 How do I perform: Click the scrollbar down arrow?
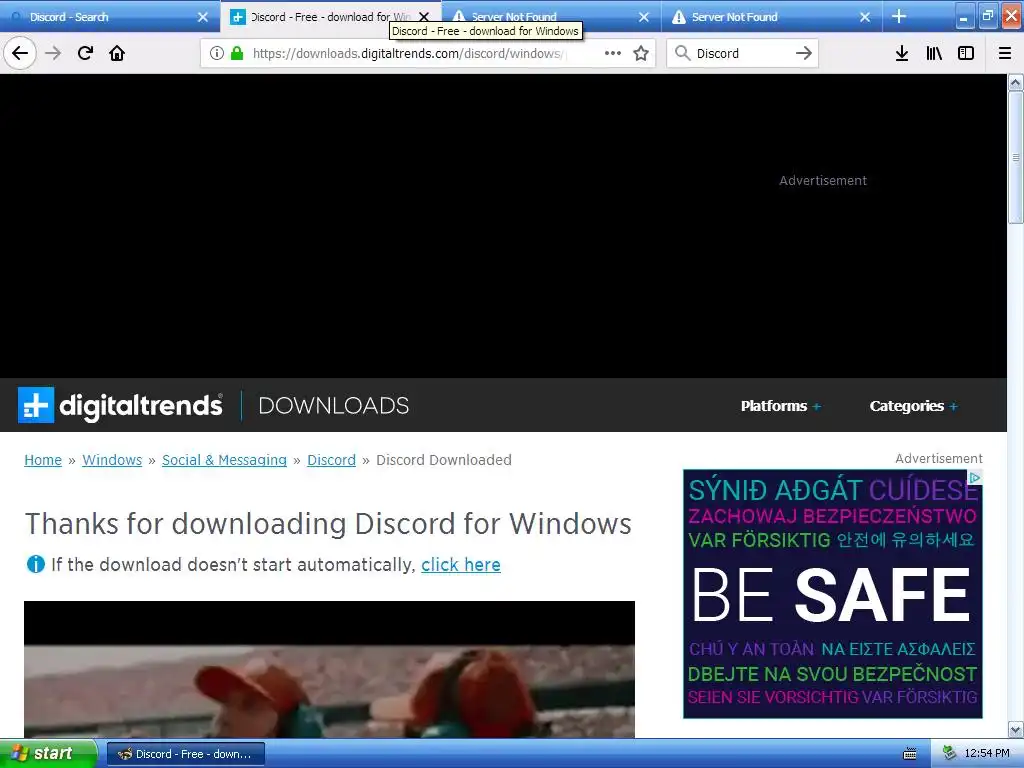1016,729
